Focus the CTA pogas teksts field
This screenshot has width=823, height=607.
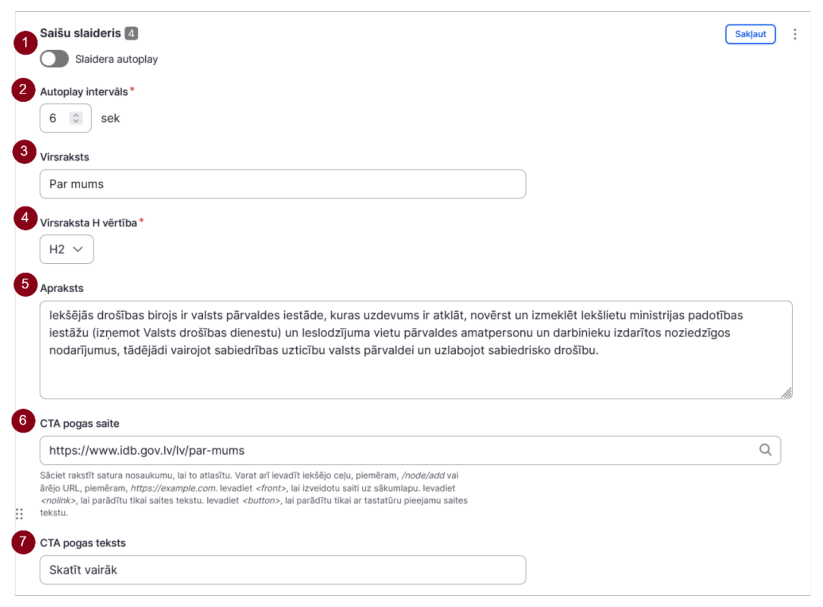tap(283, 570)
